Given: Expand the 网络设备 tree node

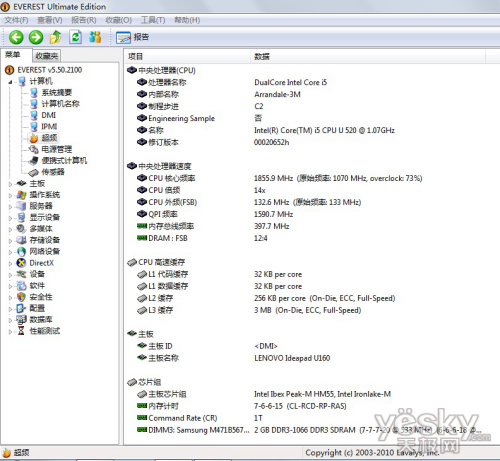Looking at the screenshot, I should 11,252.
